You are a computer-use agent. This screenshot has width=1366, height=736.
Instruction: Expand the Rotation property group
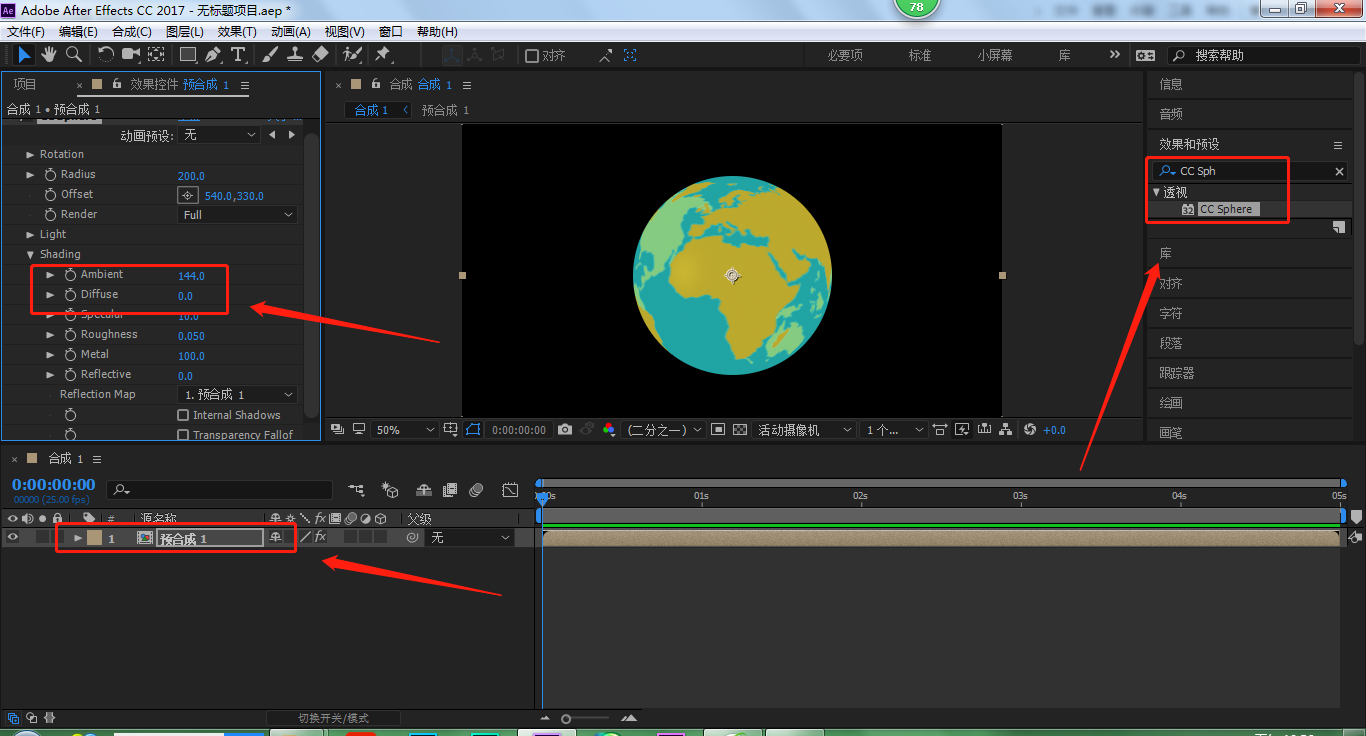[30, 155]
